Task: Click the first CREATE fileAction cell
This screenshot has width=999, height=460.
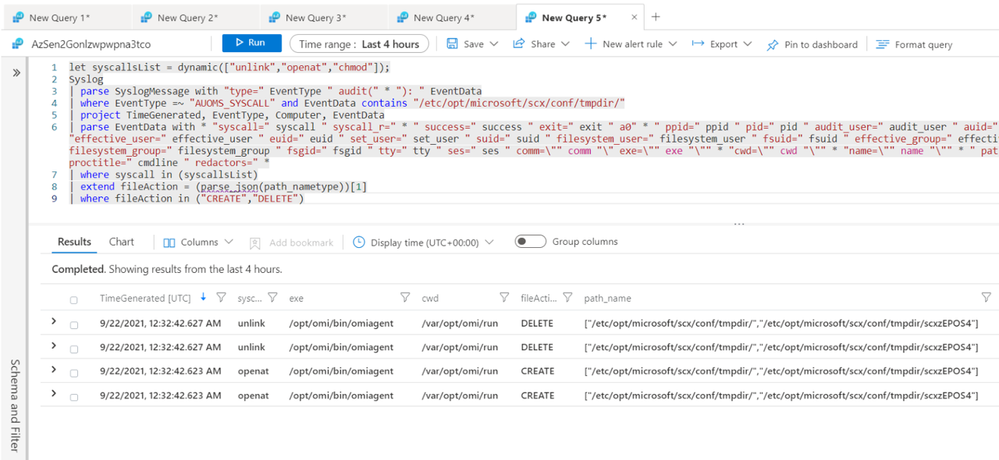Action: (537, 371)
